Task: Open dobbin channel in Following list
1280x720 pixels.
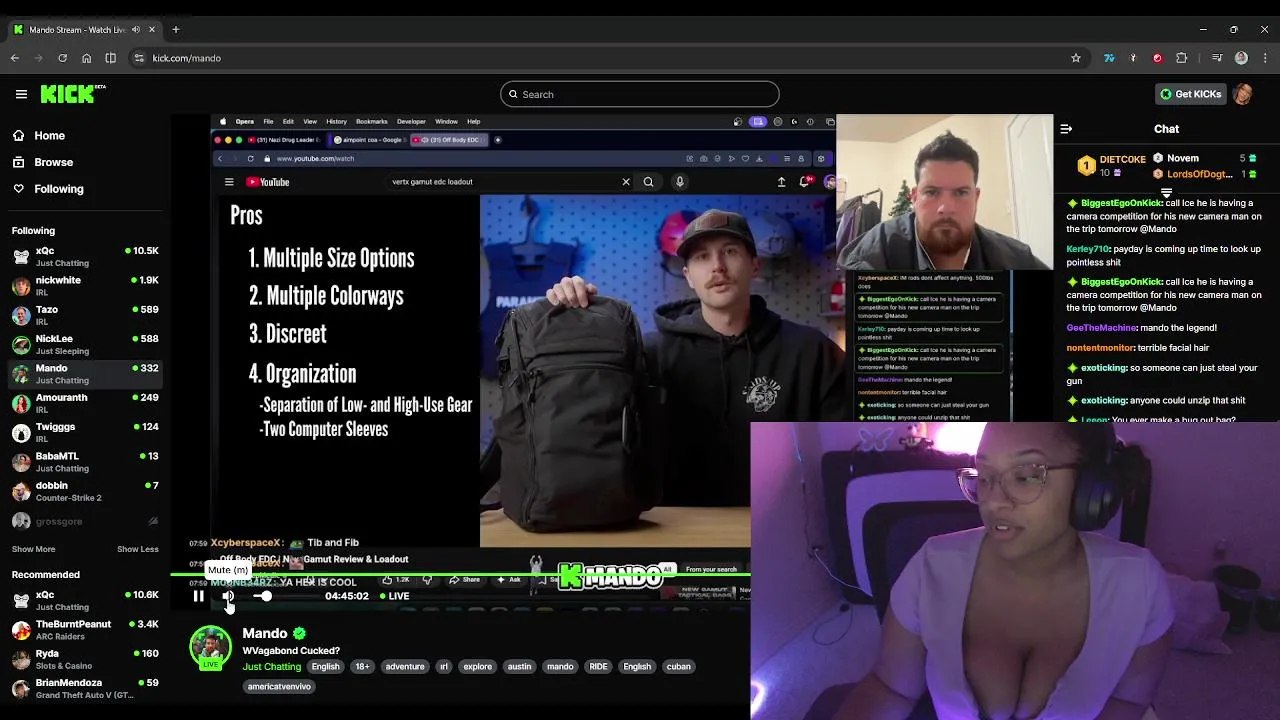Action: coord(85,491)
